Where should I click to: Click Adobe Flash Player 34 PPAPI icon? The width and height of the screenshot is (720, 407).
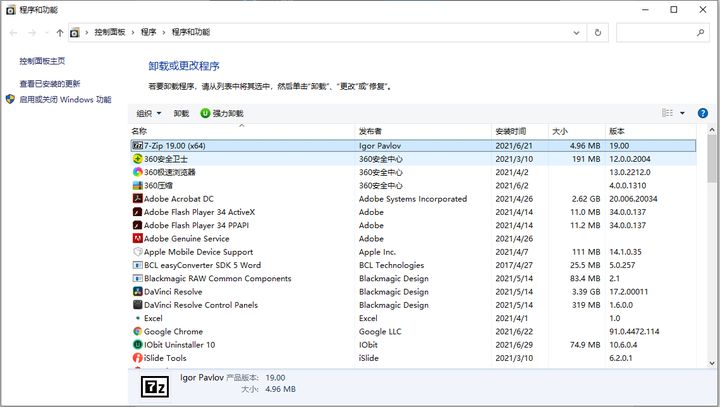tap(137, 225)
